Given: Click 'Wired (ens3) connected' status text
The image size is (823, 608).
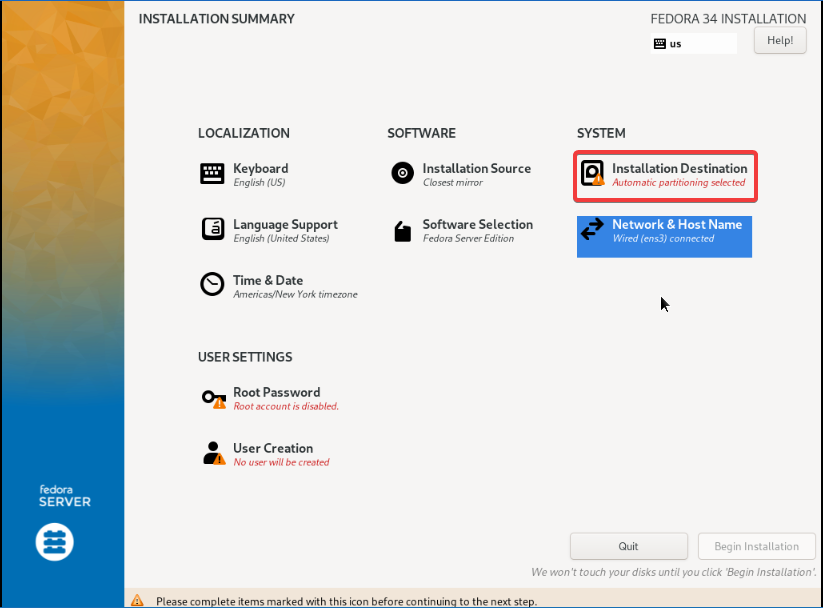Looking at the screenshot, I should pos(663,238).
